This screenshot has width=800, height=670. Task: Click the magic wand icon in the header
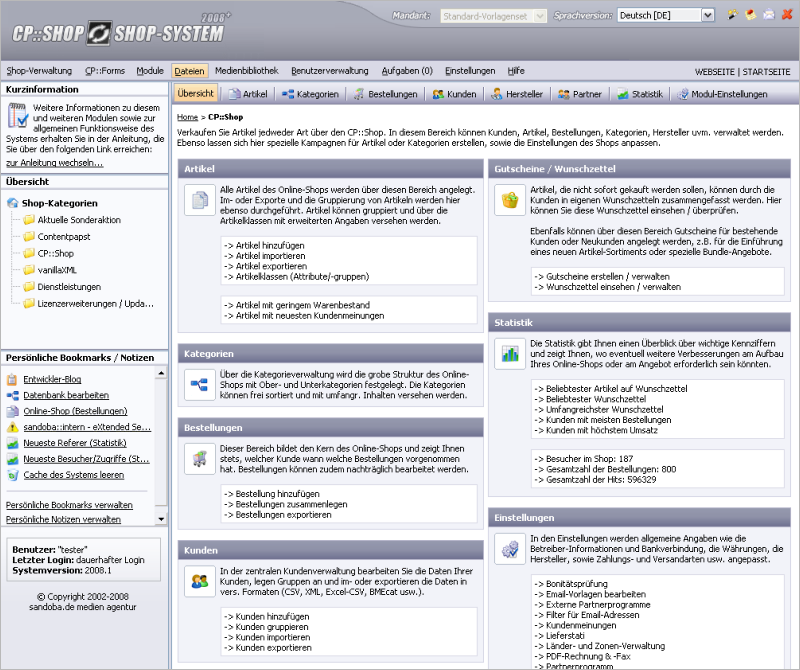click(733, 15)
